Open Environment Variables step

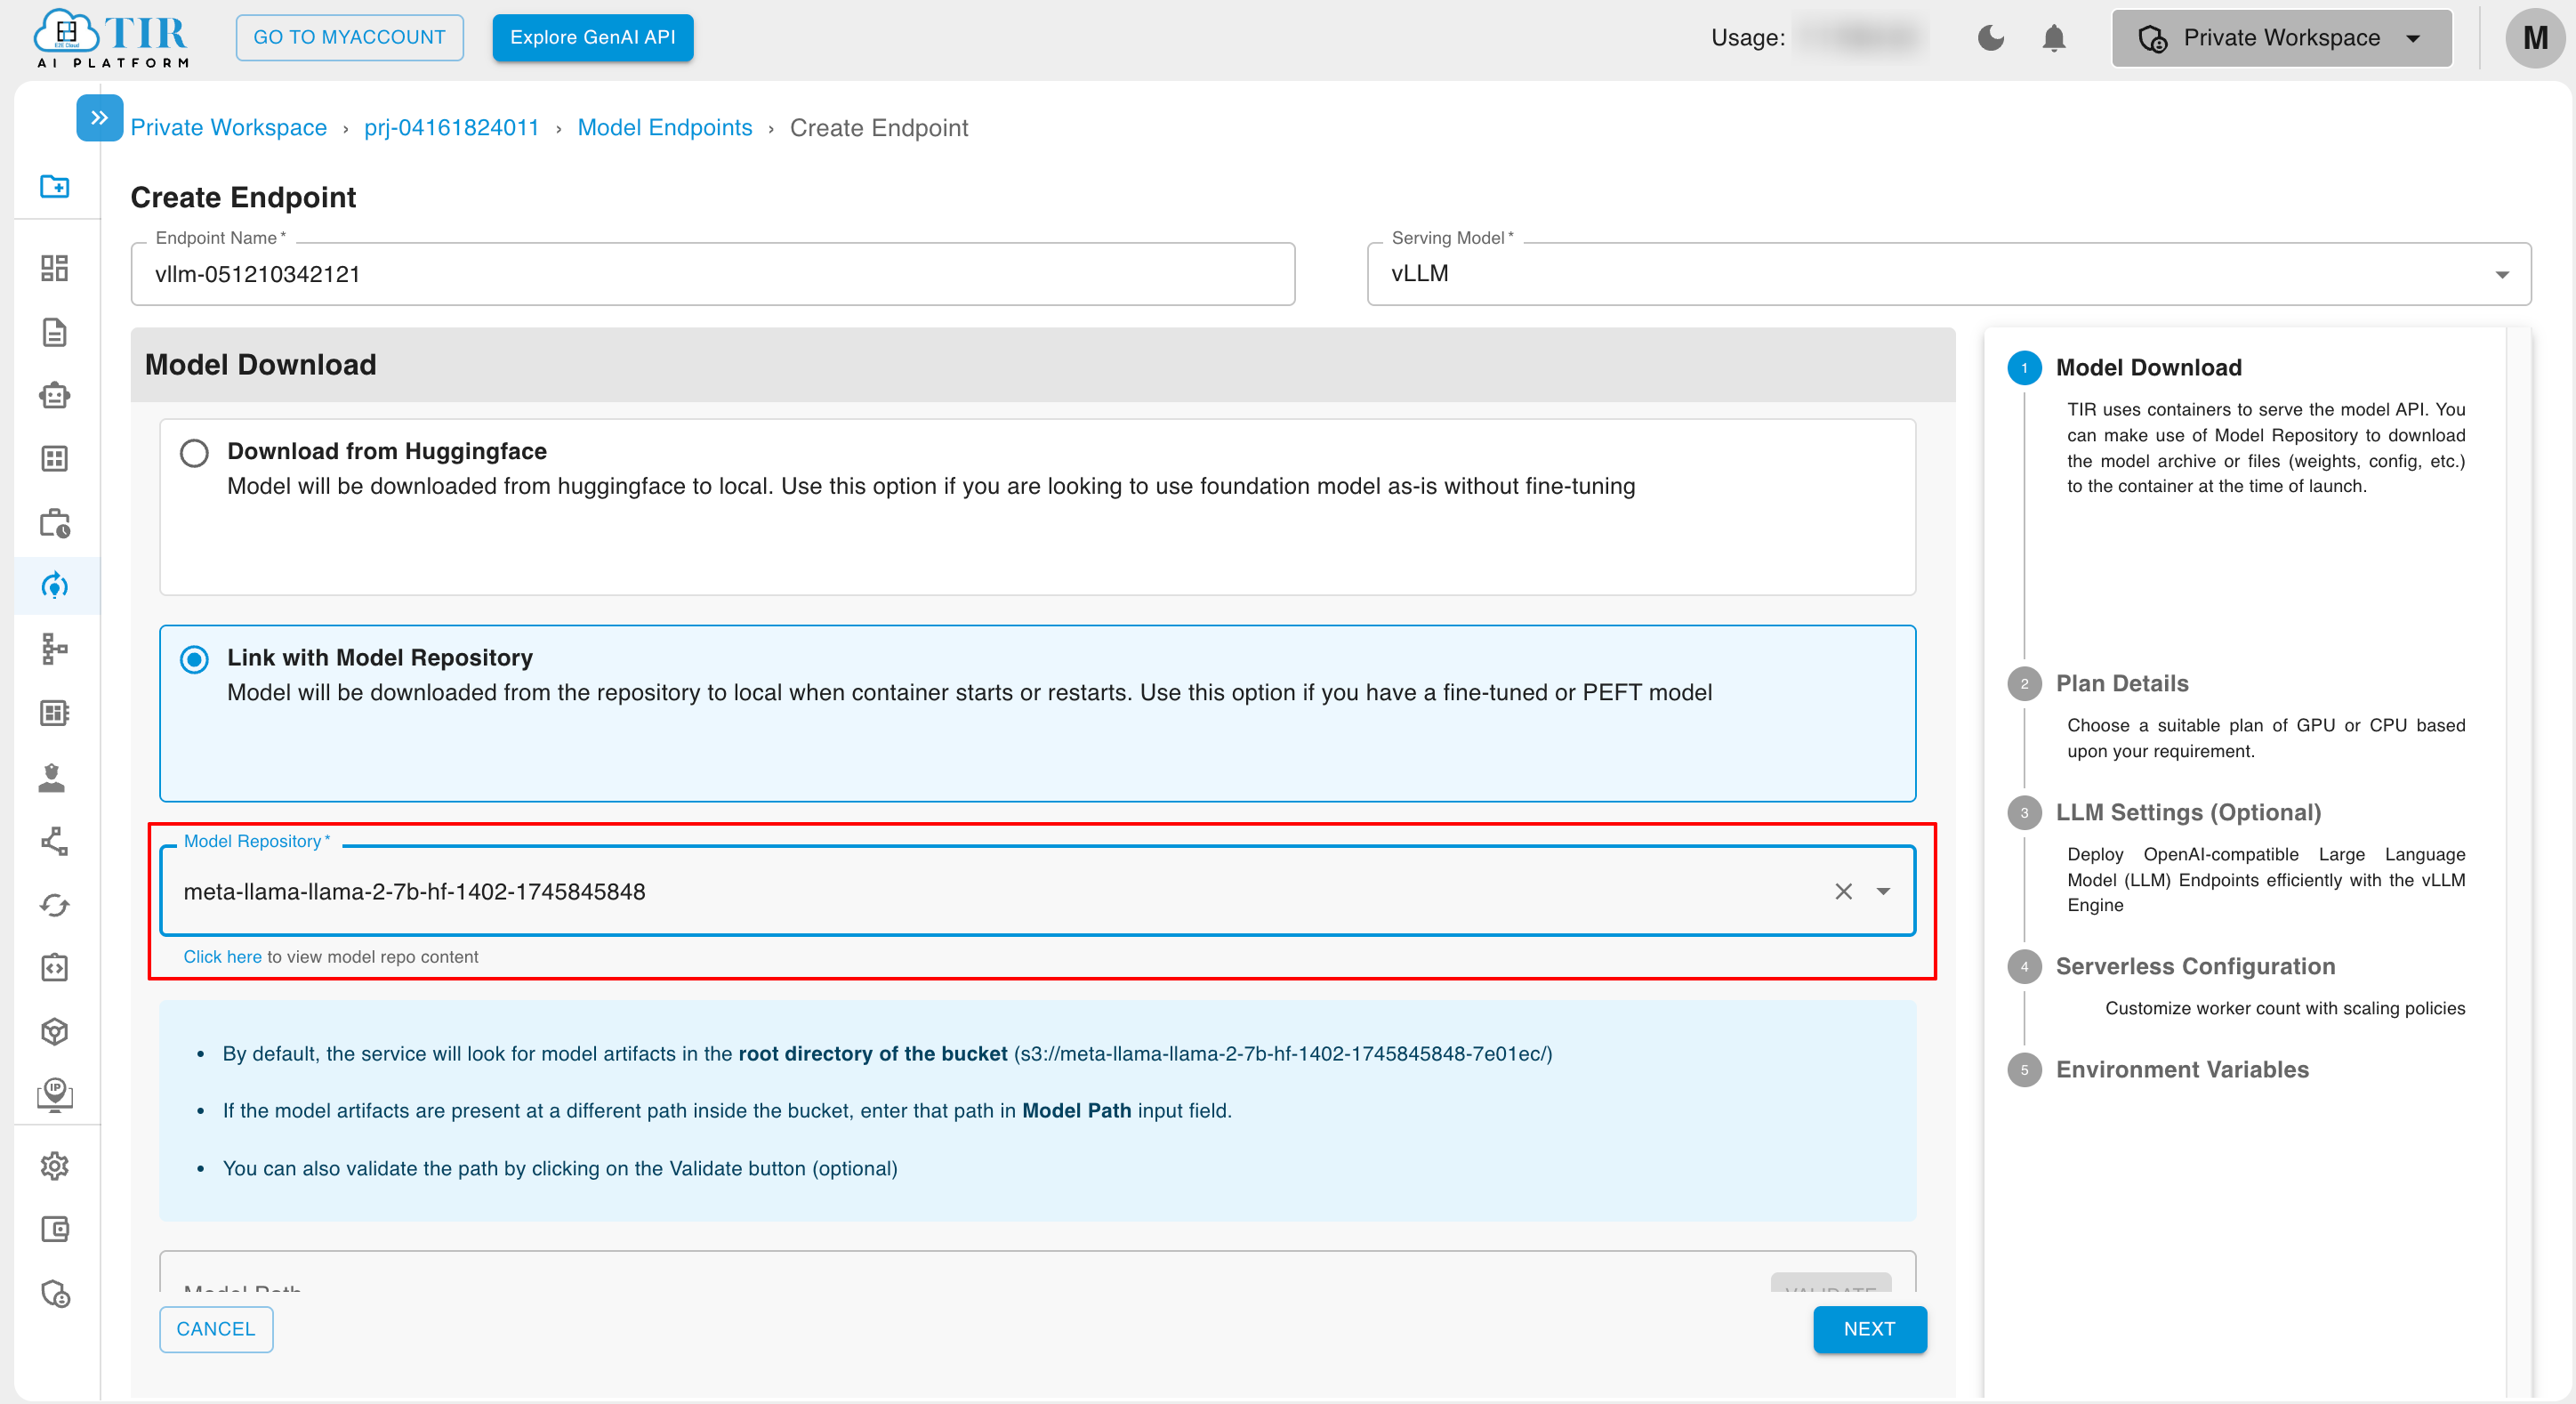pyautogui.click(x=2182, y=1069)
